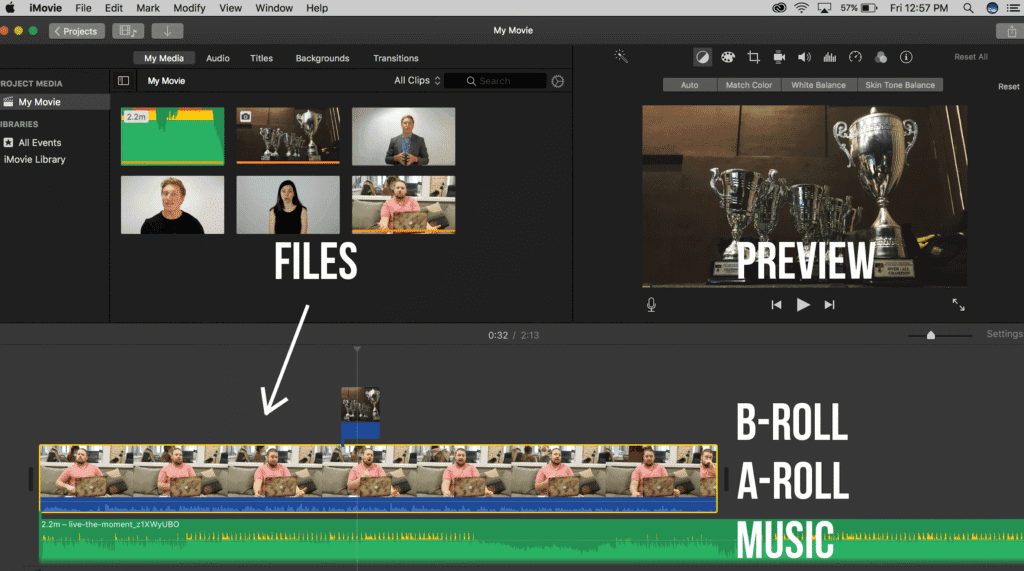Open the noise reduction and equalizer icon

830,57
